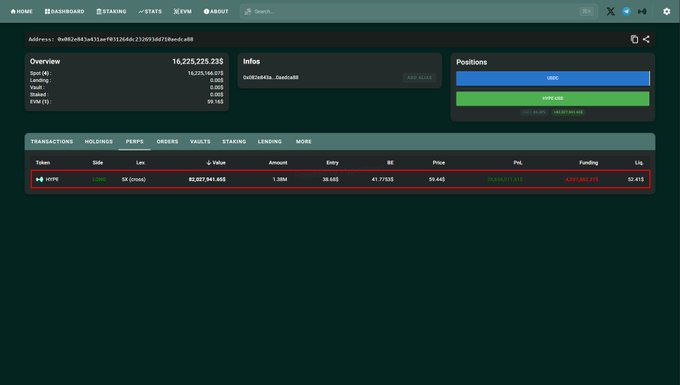Select the blue USDC position bar
The image size is (680, 385).
[552, 78]
